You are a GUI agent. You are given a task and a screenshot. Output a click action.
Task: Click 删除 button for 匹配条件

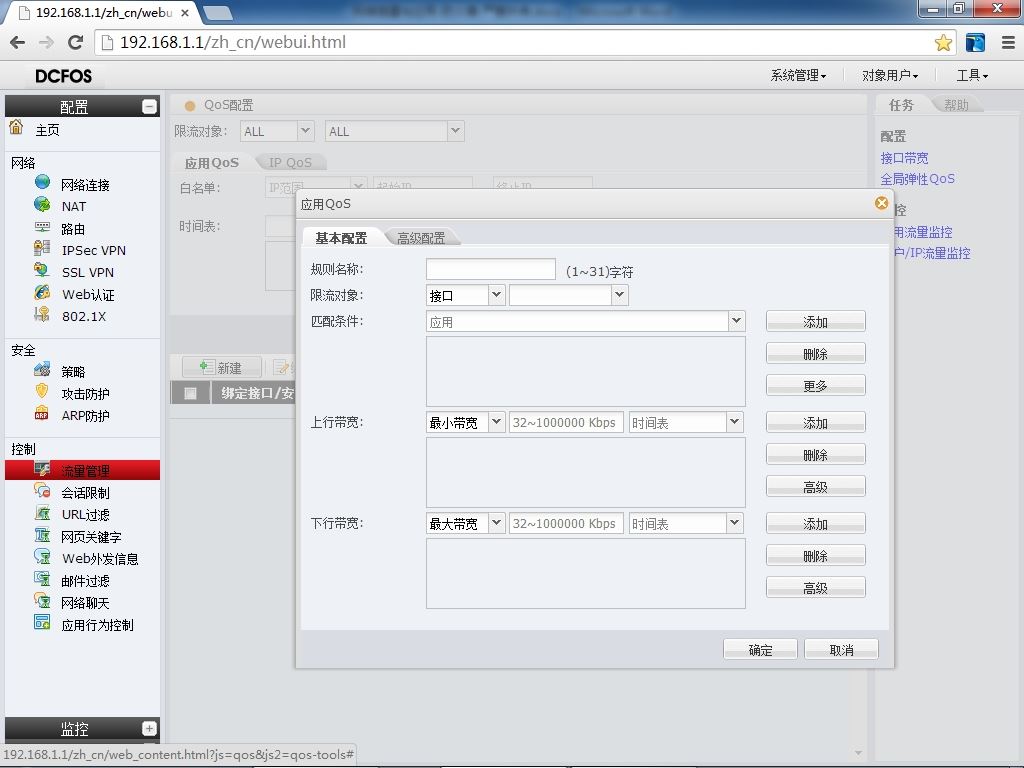click(816, 353)
